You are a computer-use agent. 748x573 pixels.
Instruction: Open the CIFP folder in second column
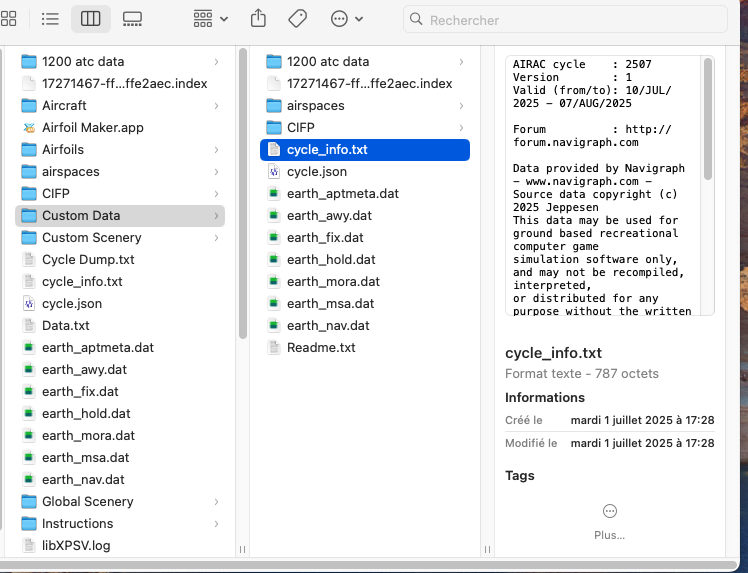coord(300,127)
